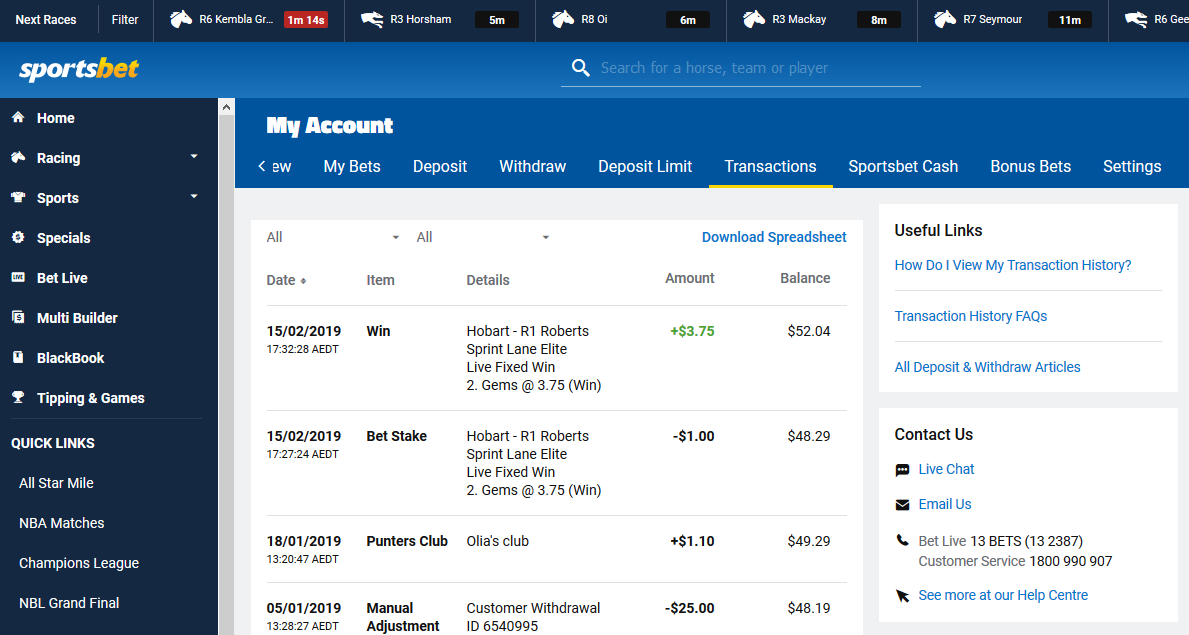The image size is (1189, 635).
Task: Open Transaction History FAQs link
Action: click(x=971, y=316)
